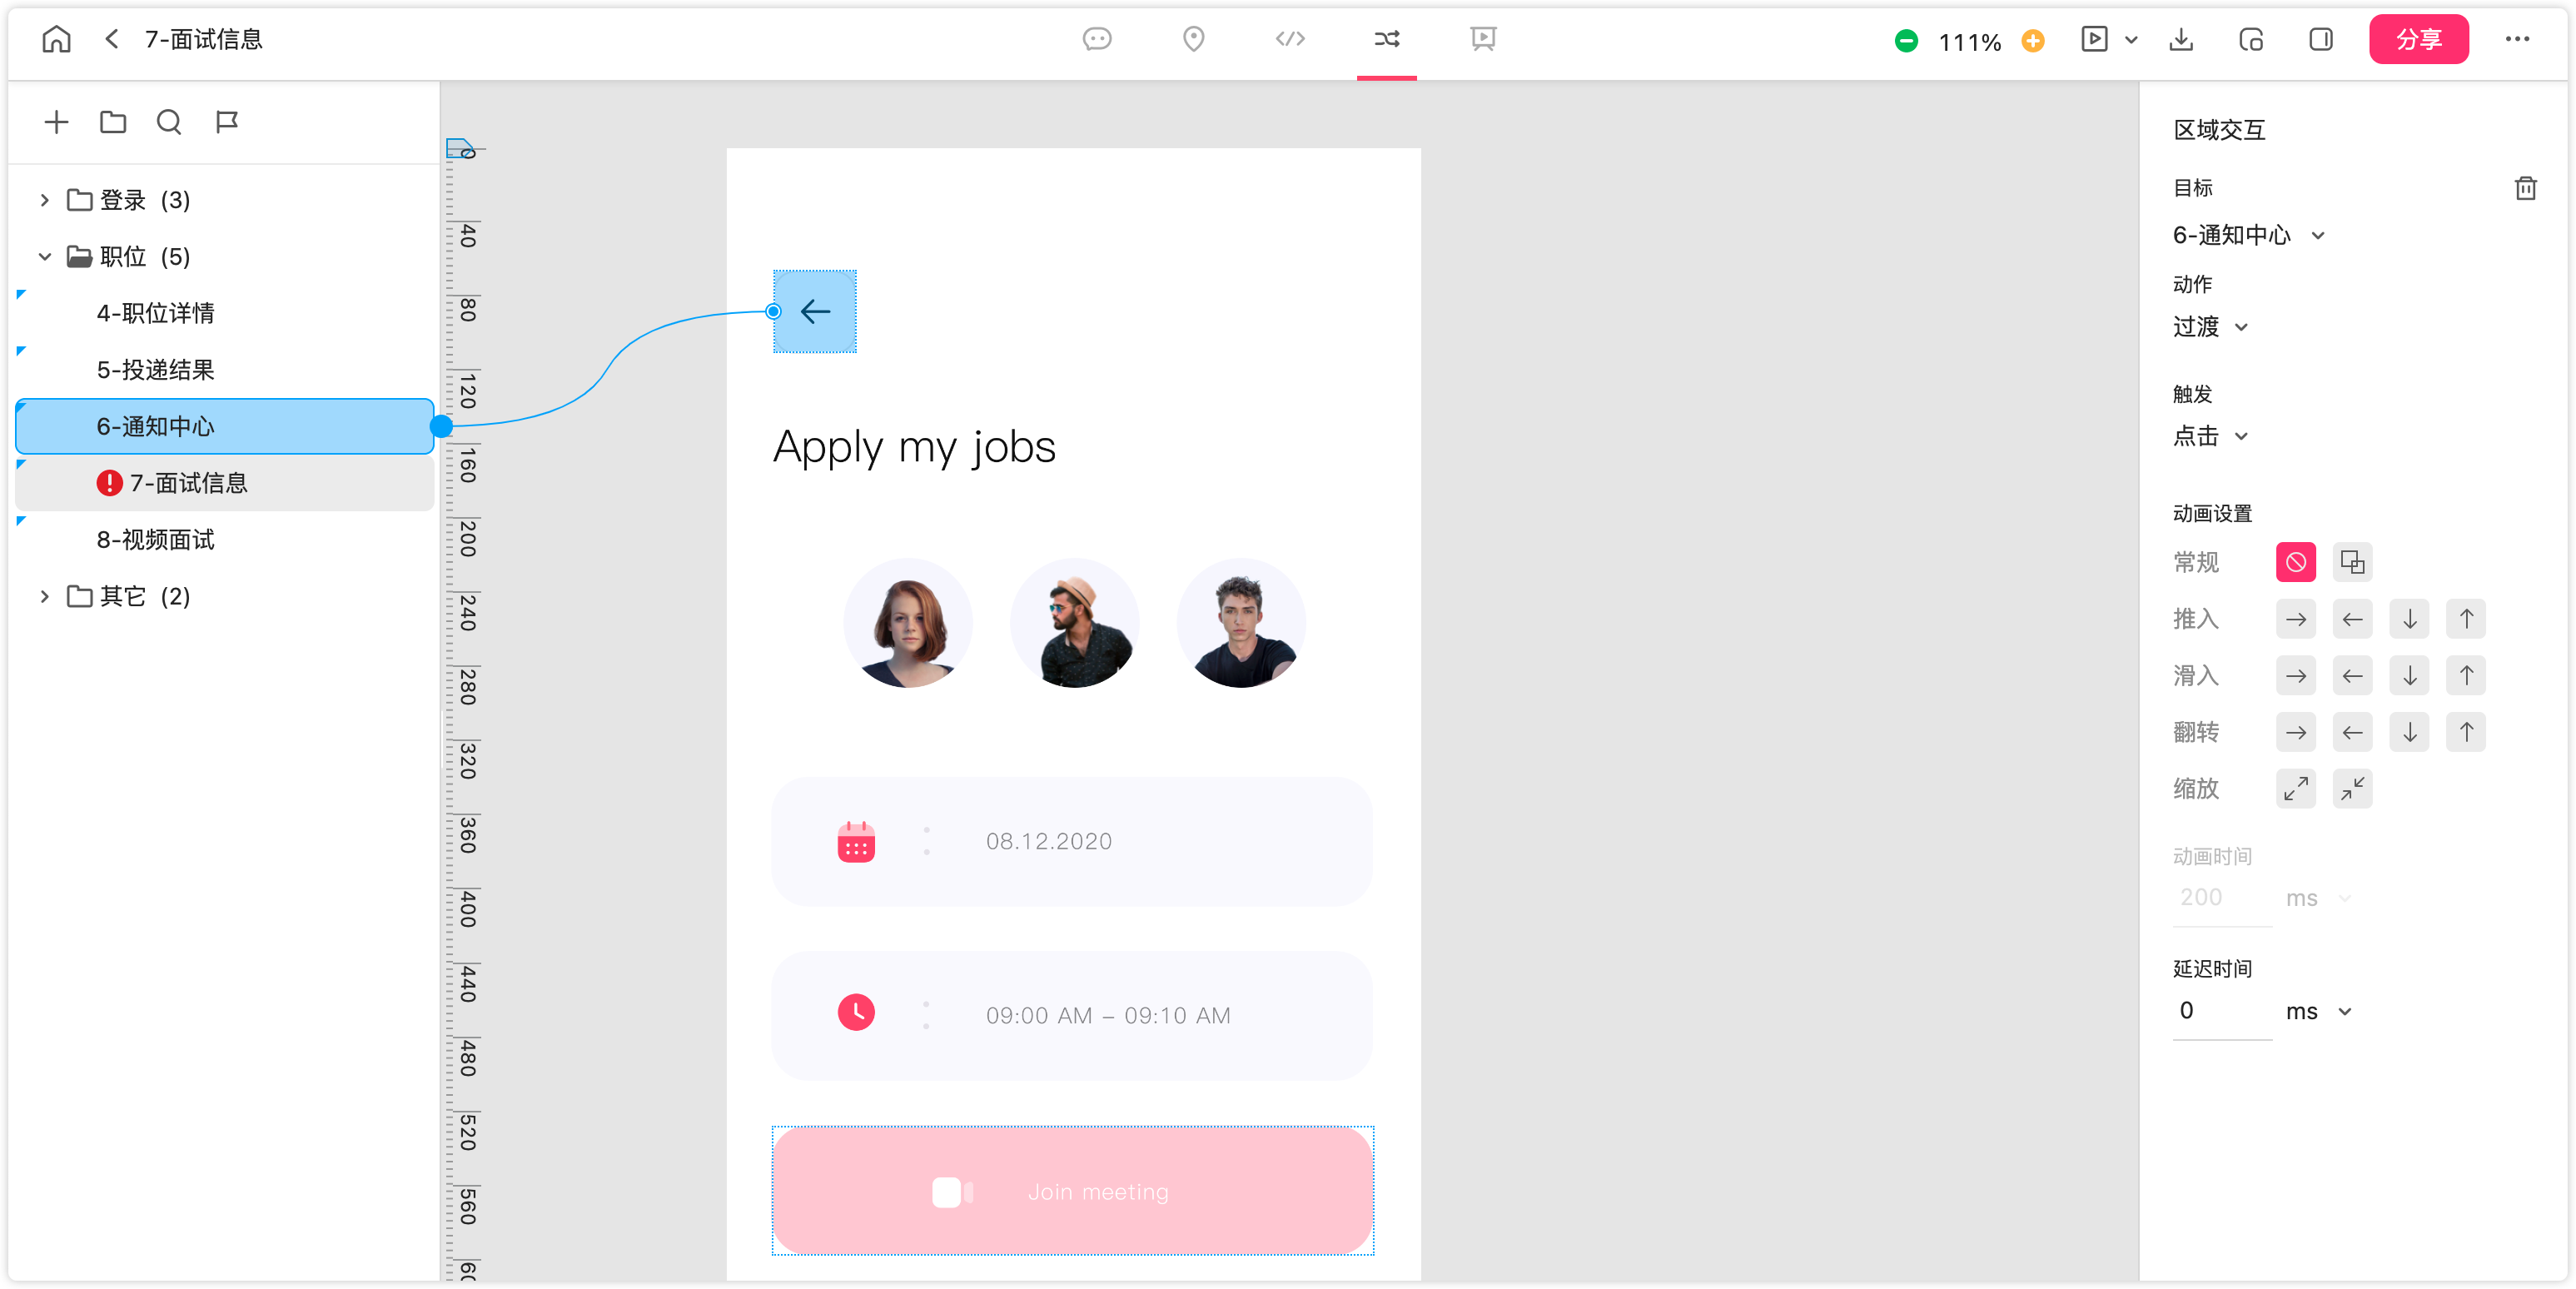The height and width of the screenshot is (1289, 2576).
Task: Switch to the prototype interaction tab
Action: (x=1386, y=39)
